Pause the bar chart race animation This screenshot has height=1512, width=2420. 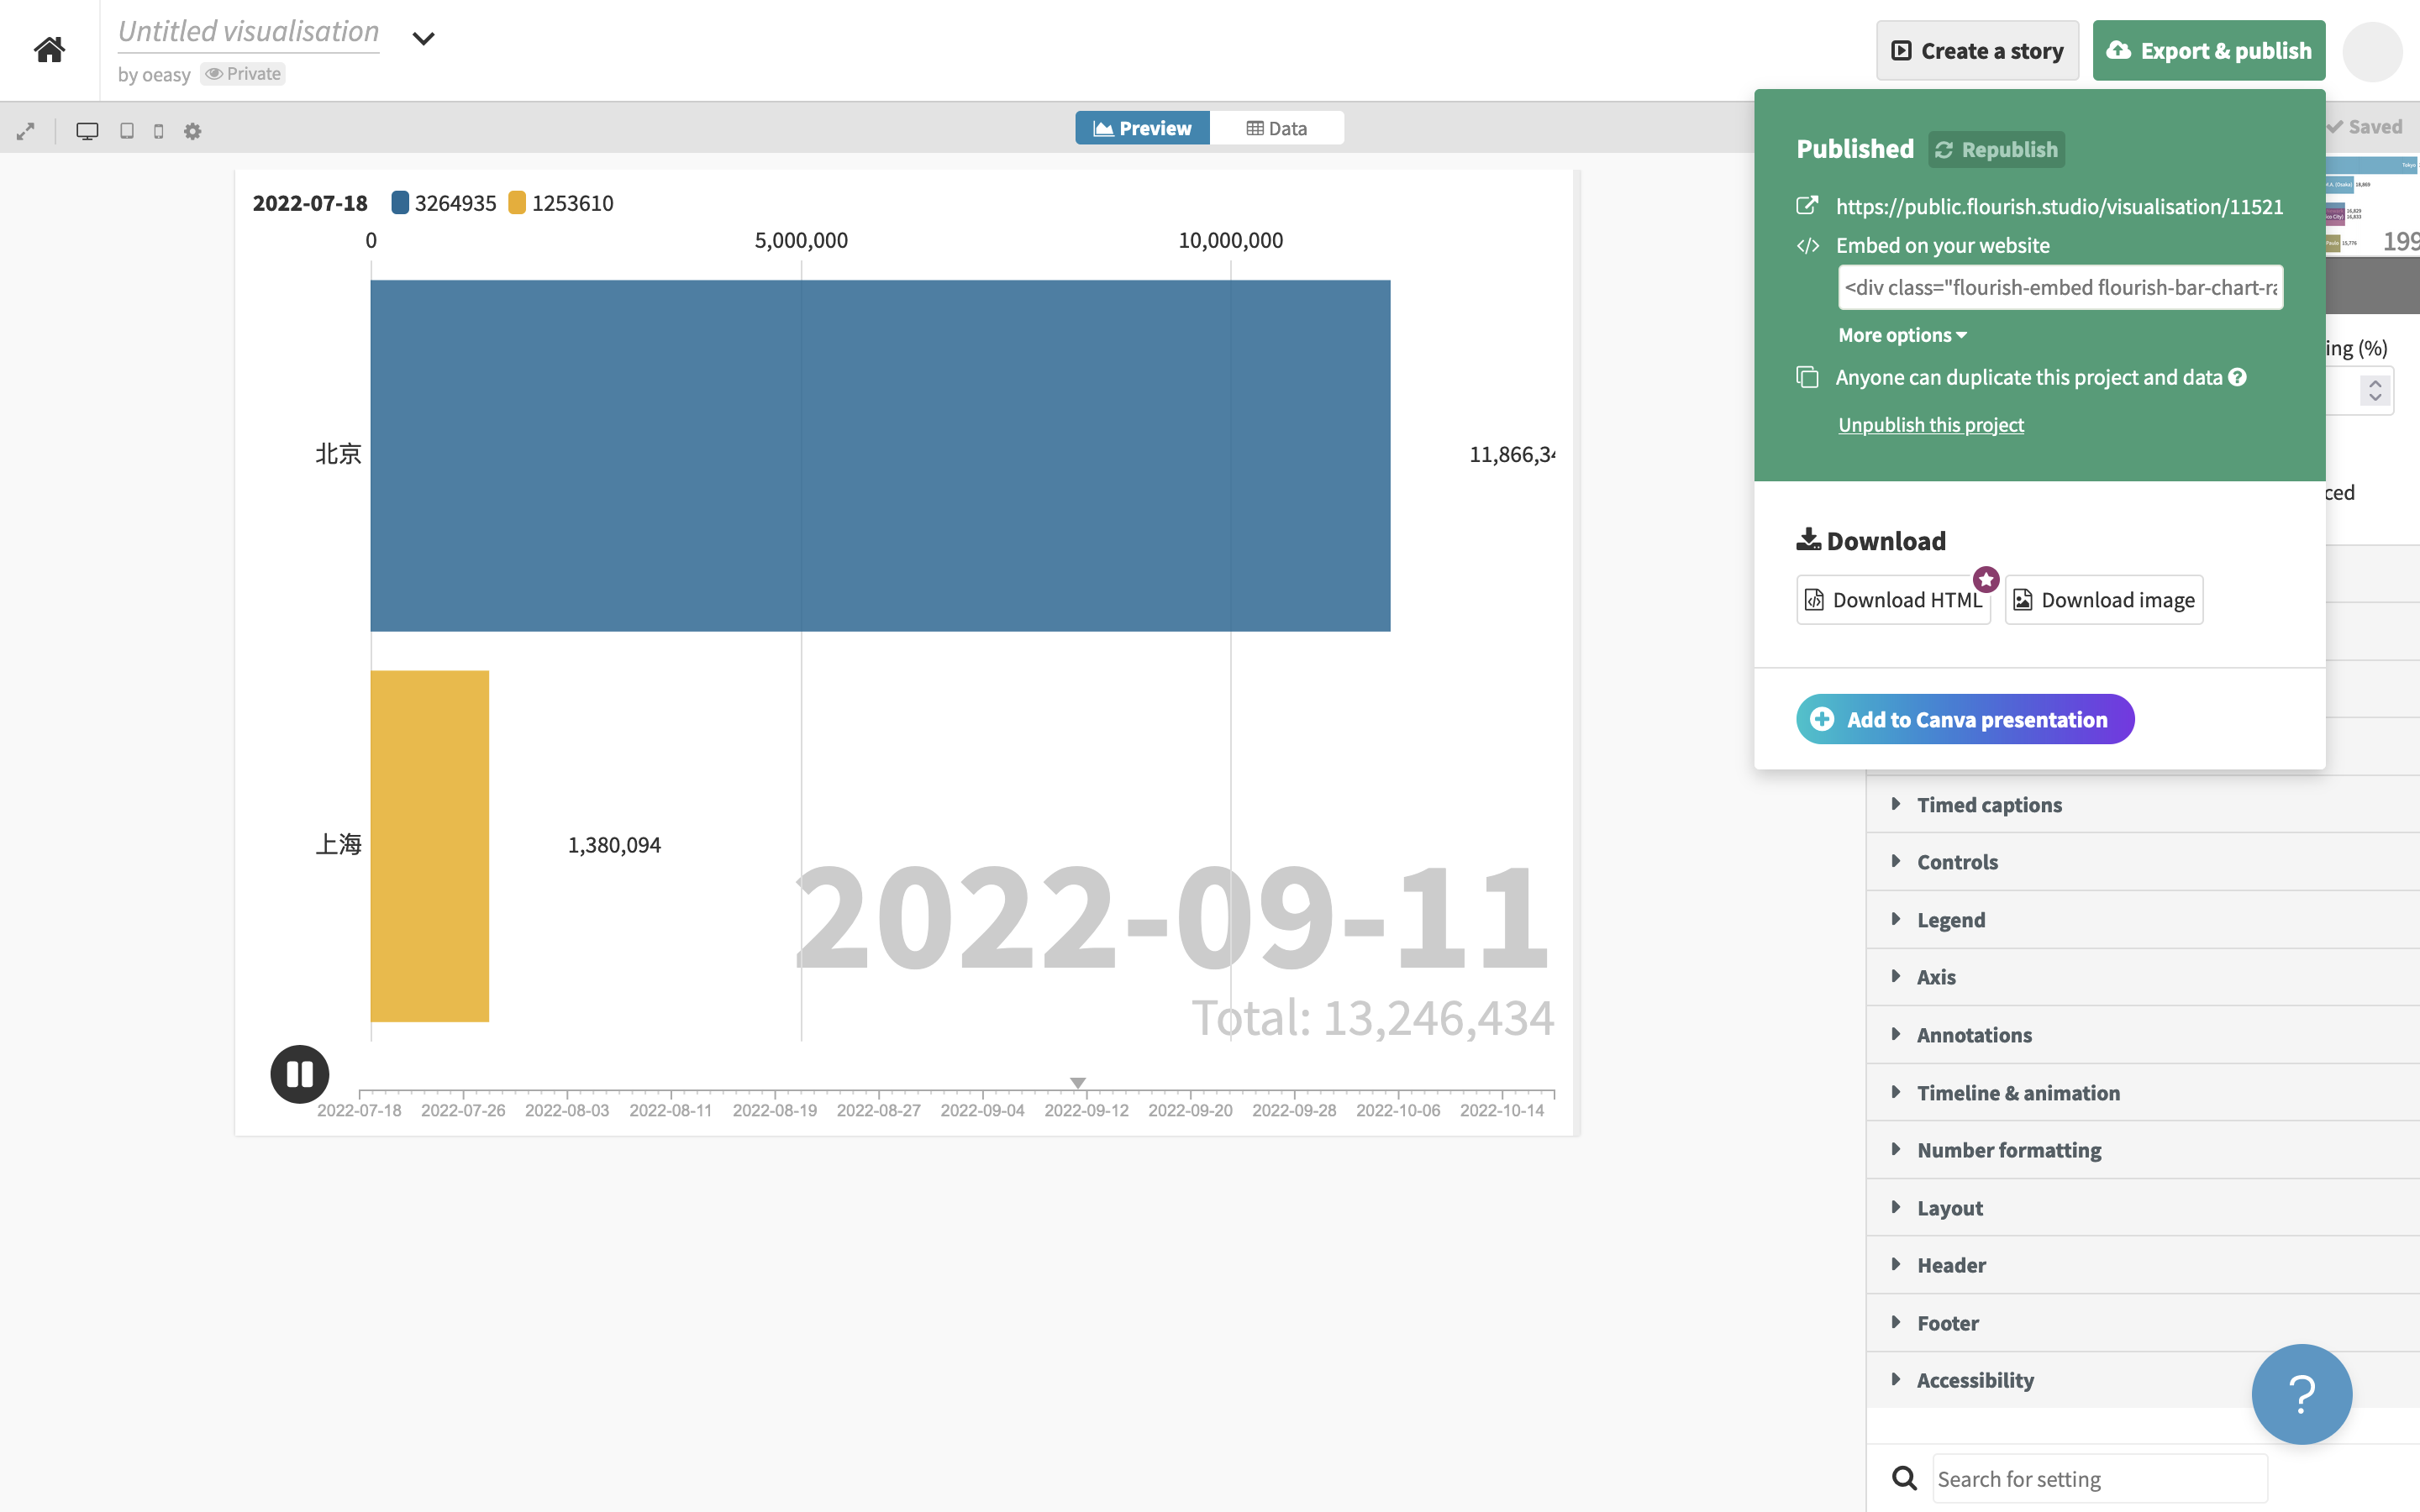click(299, 1074)
